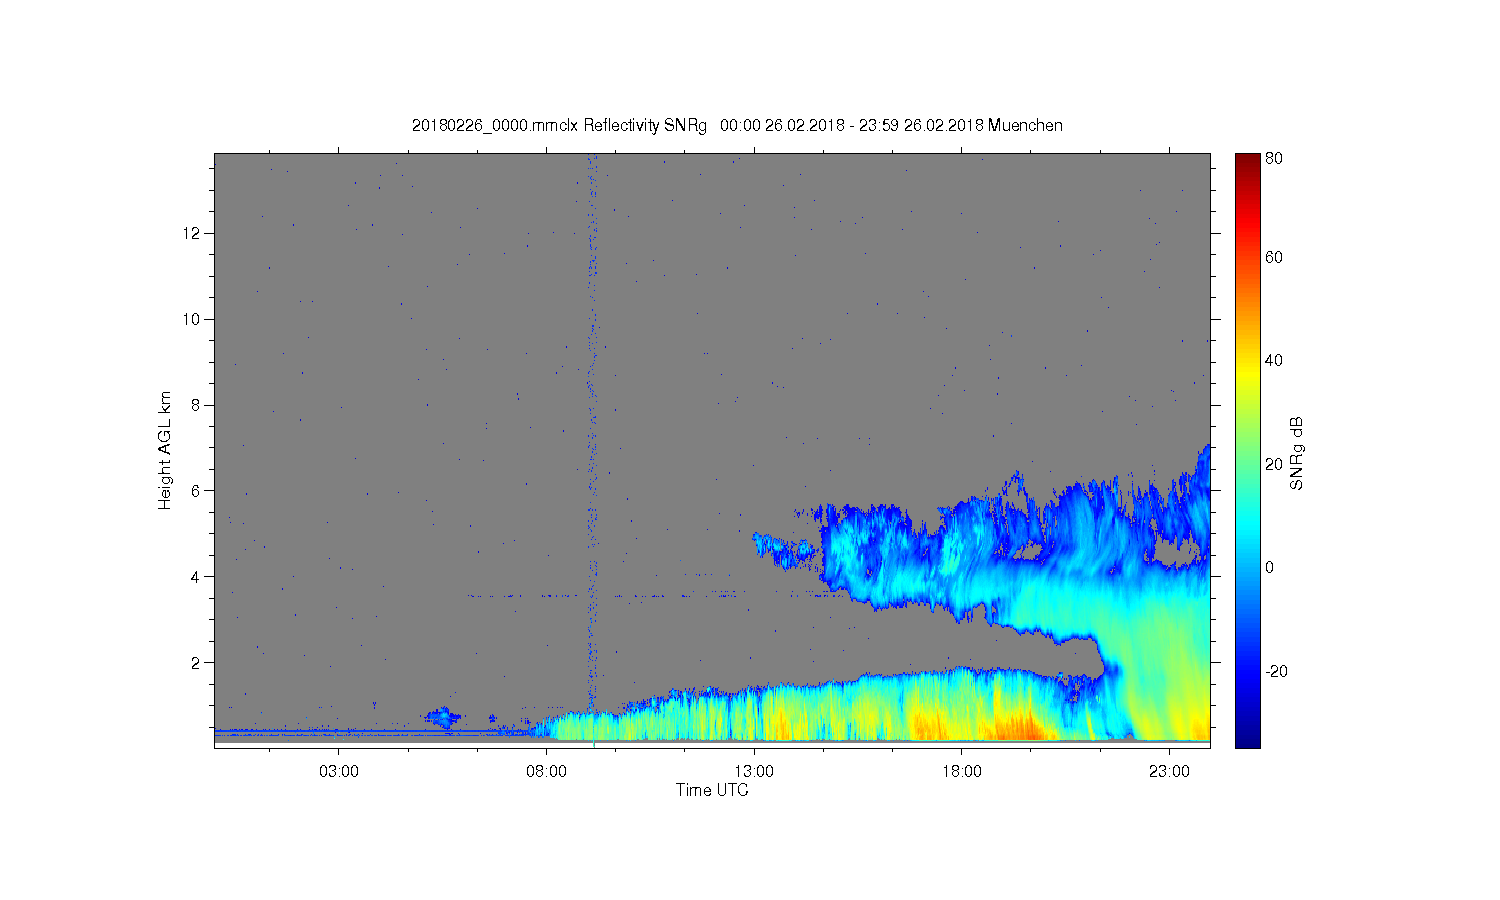Click the colorbar value '60'
The width and height of the screenshot is (1500, 900).
1274,258
